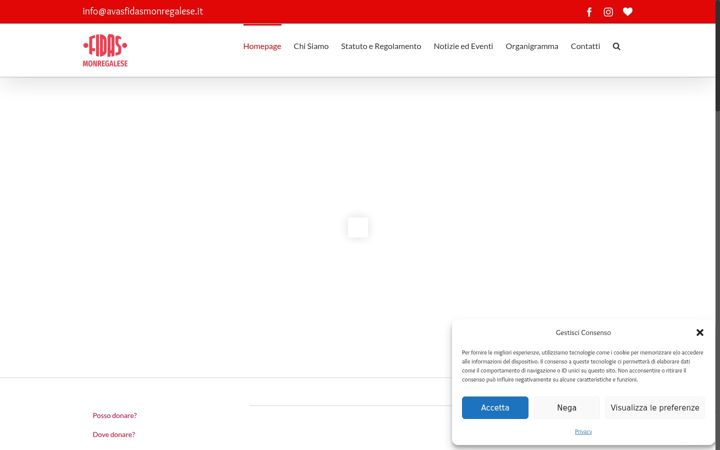
Task: Click the Gestisci Consenso dialog title
Action: point(583,332)
